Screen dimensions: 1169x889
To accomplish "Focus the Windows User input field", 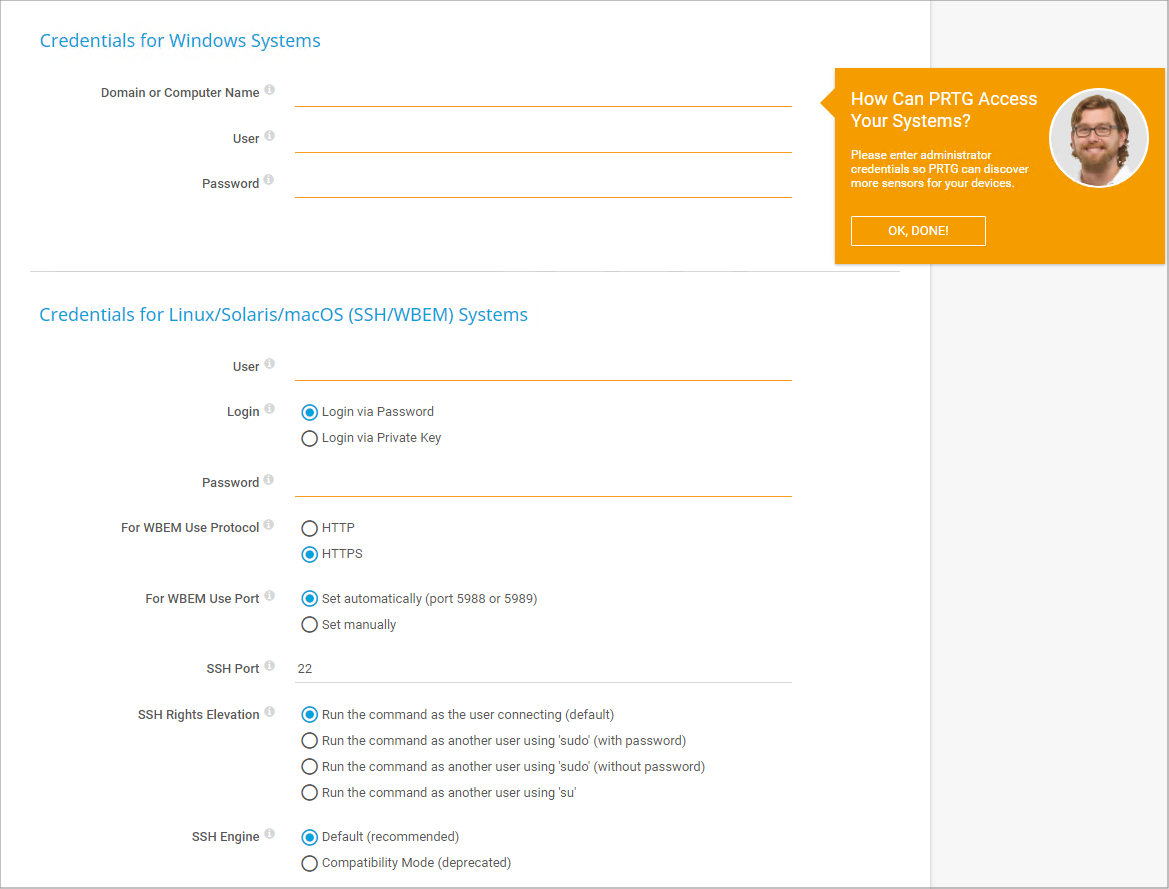I will (543, 139).
